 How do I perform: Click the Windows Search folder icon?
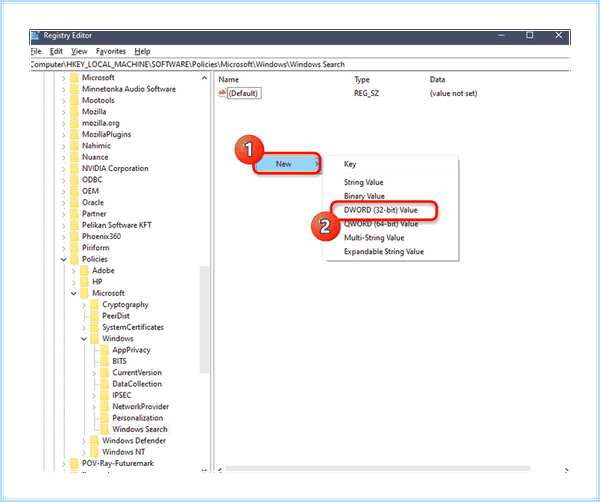(x=104, y=429)
